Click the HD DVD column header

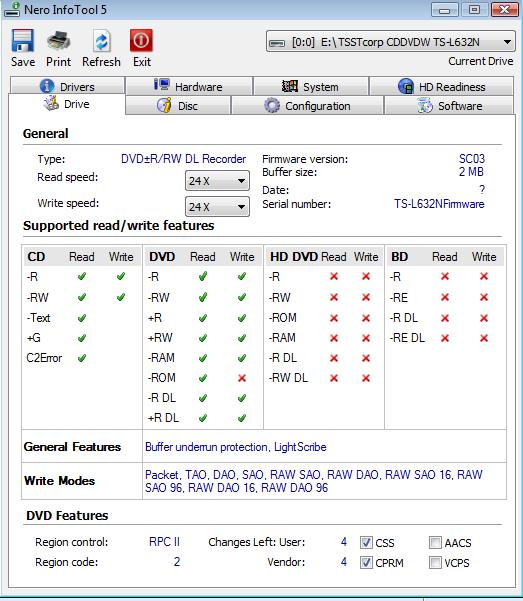[294, 256]
